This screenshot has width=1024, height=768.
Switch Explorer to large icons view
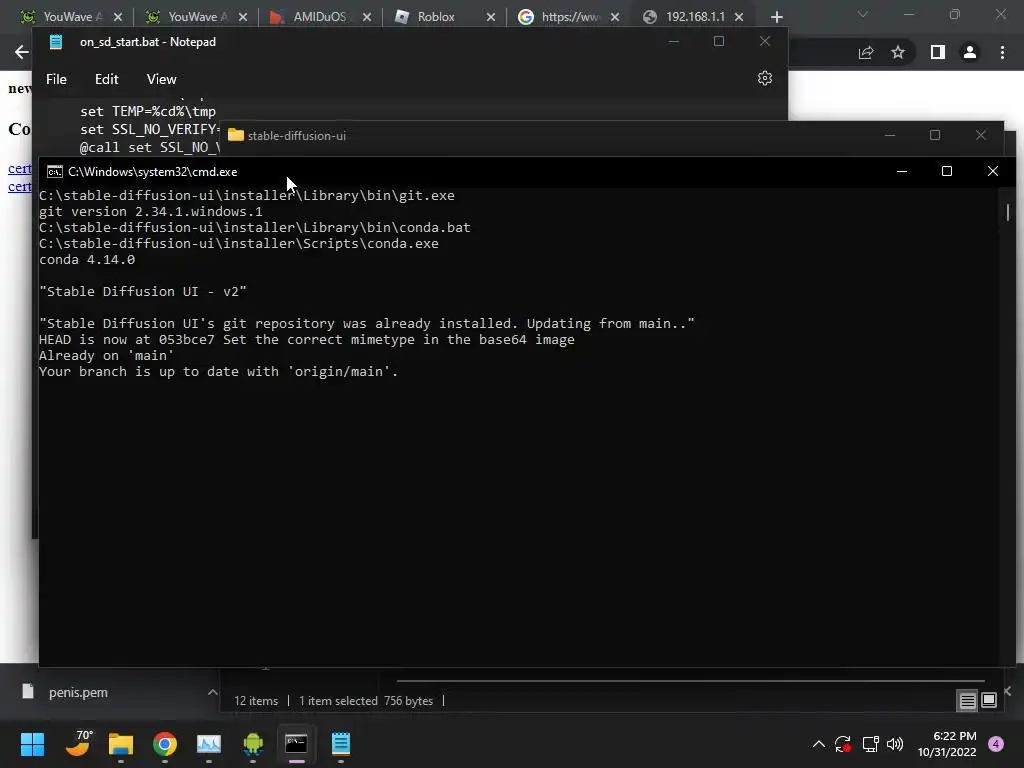click(989, 701)
